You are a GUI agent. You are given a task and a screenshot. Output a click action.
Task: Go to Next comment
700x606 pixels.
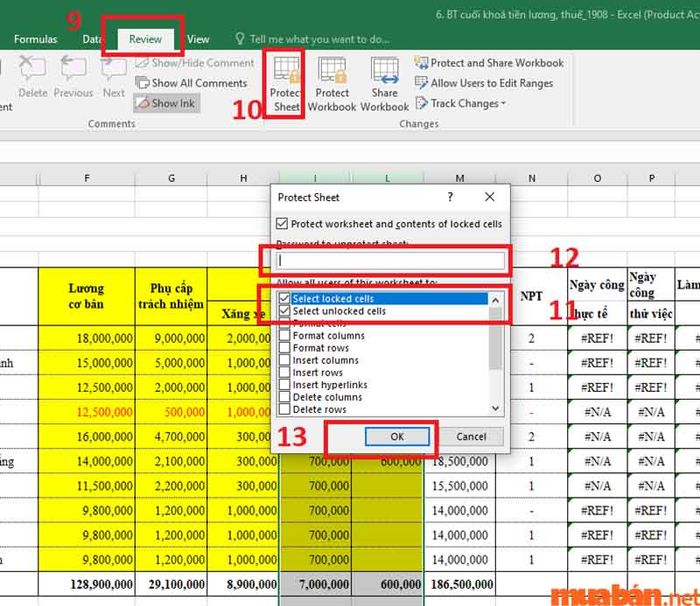pos(113,76)
